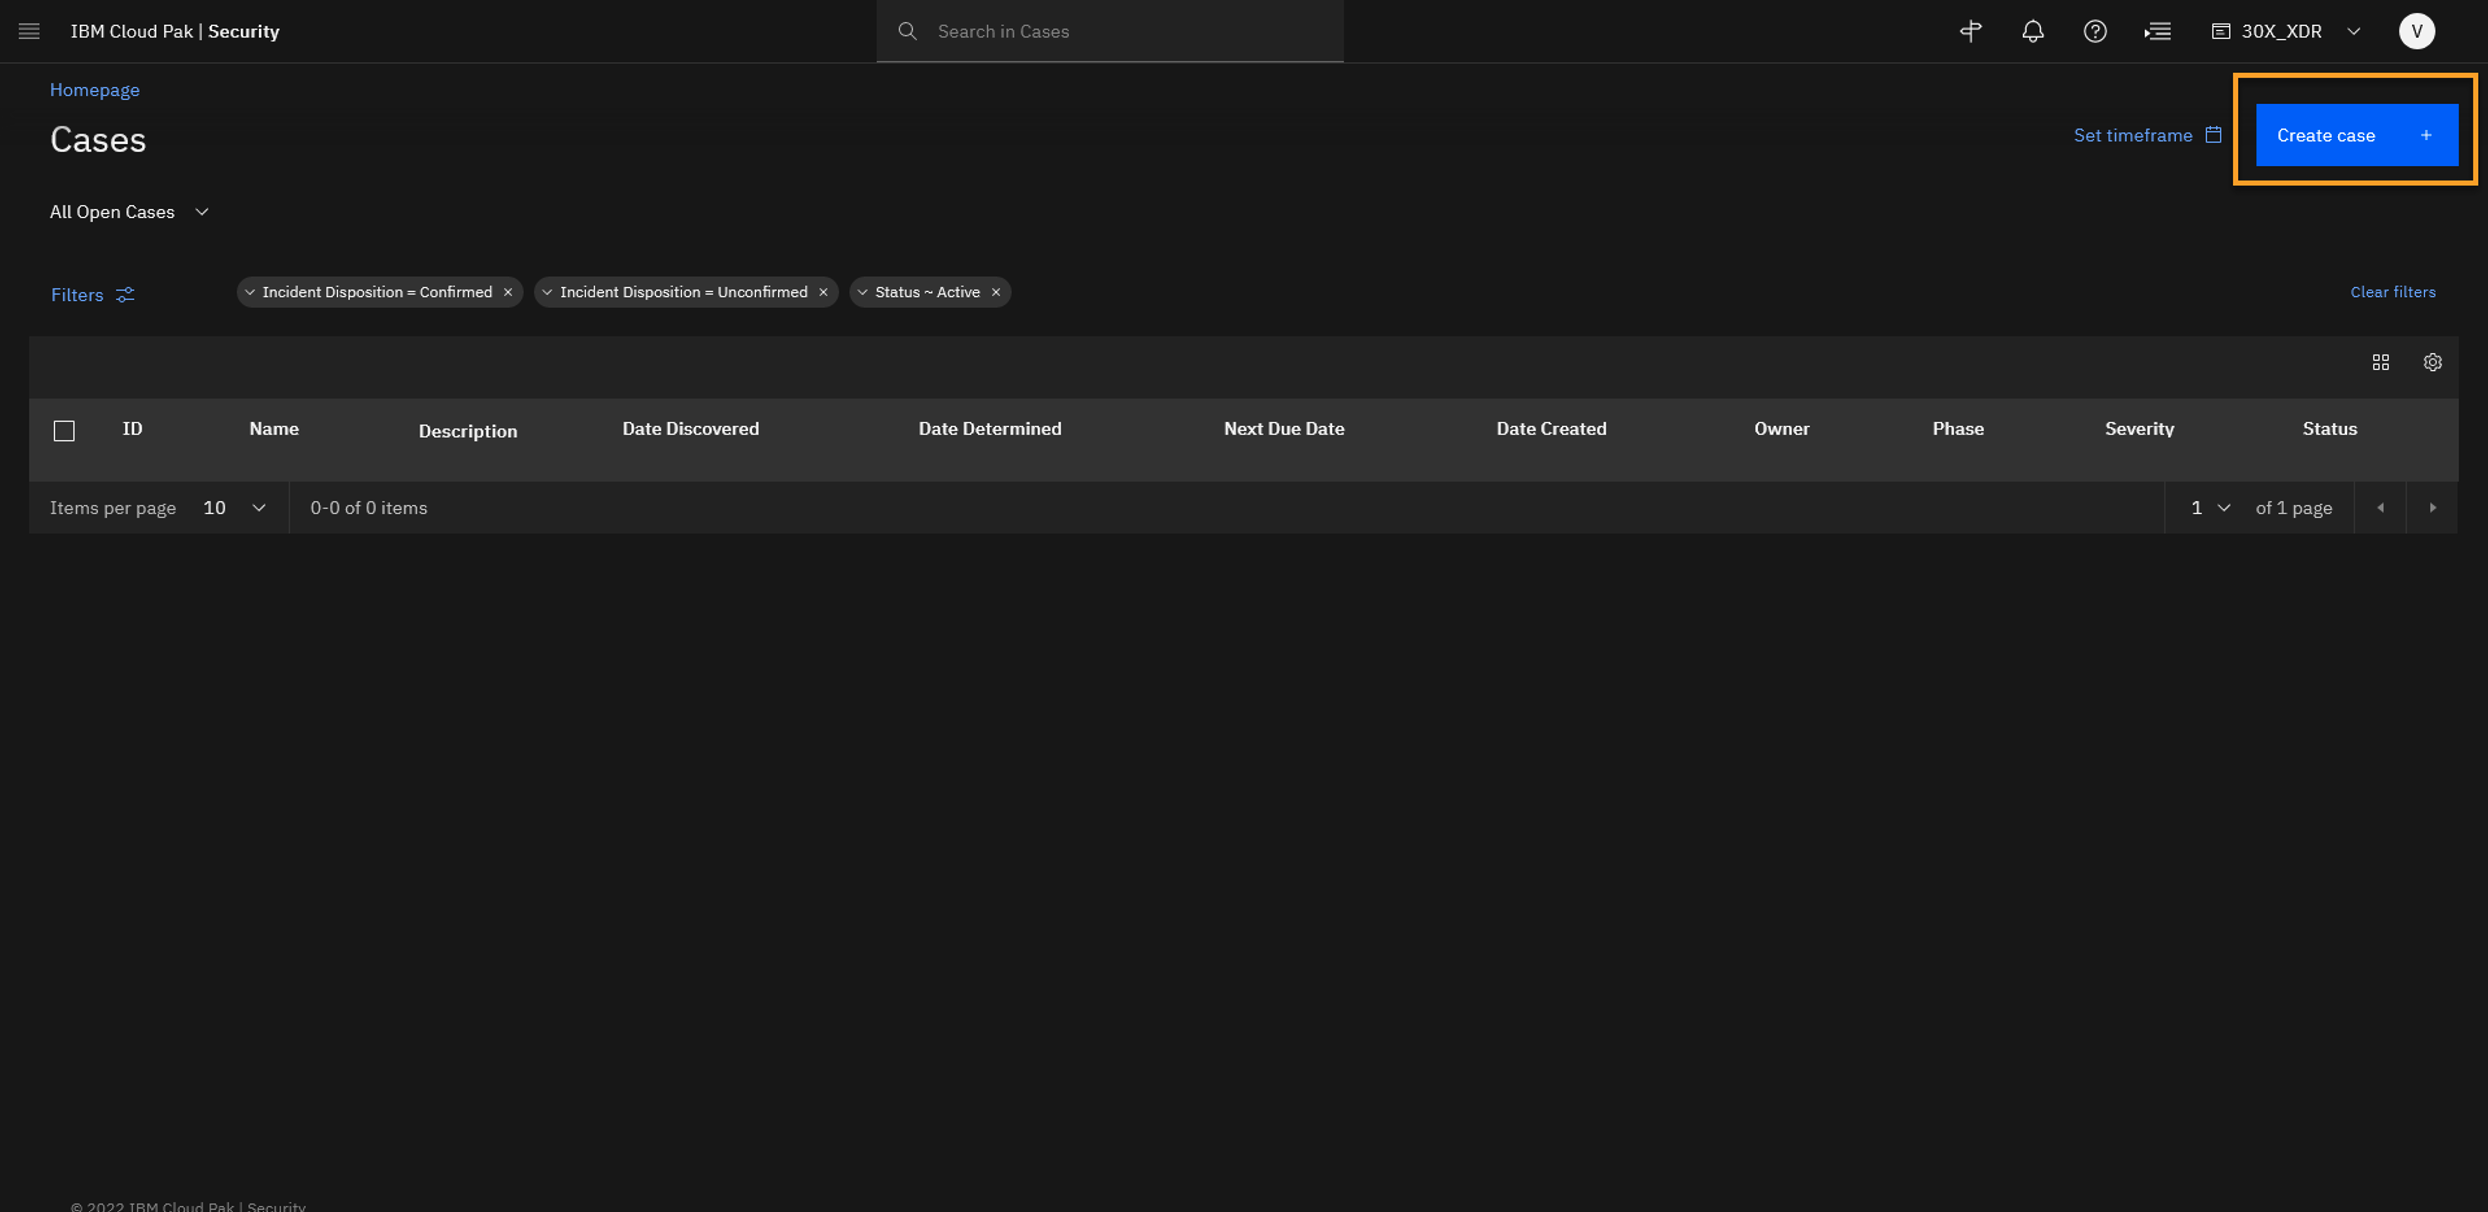
Task: Go to Homepage breadcrumb link
Action: pyautogui.click(x=95, y=90)
